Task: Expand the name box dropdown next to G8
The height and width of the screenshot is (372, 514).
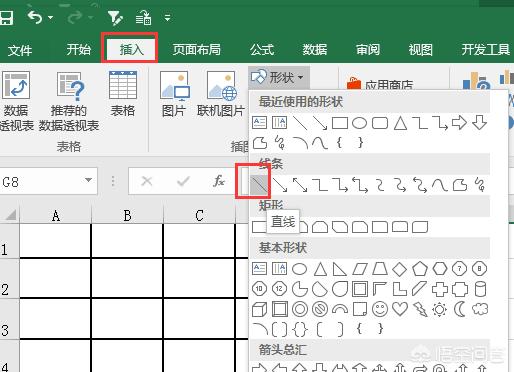Action: point(88,180)
